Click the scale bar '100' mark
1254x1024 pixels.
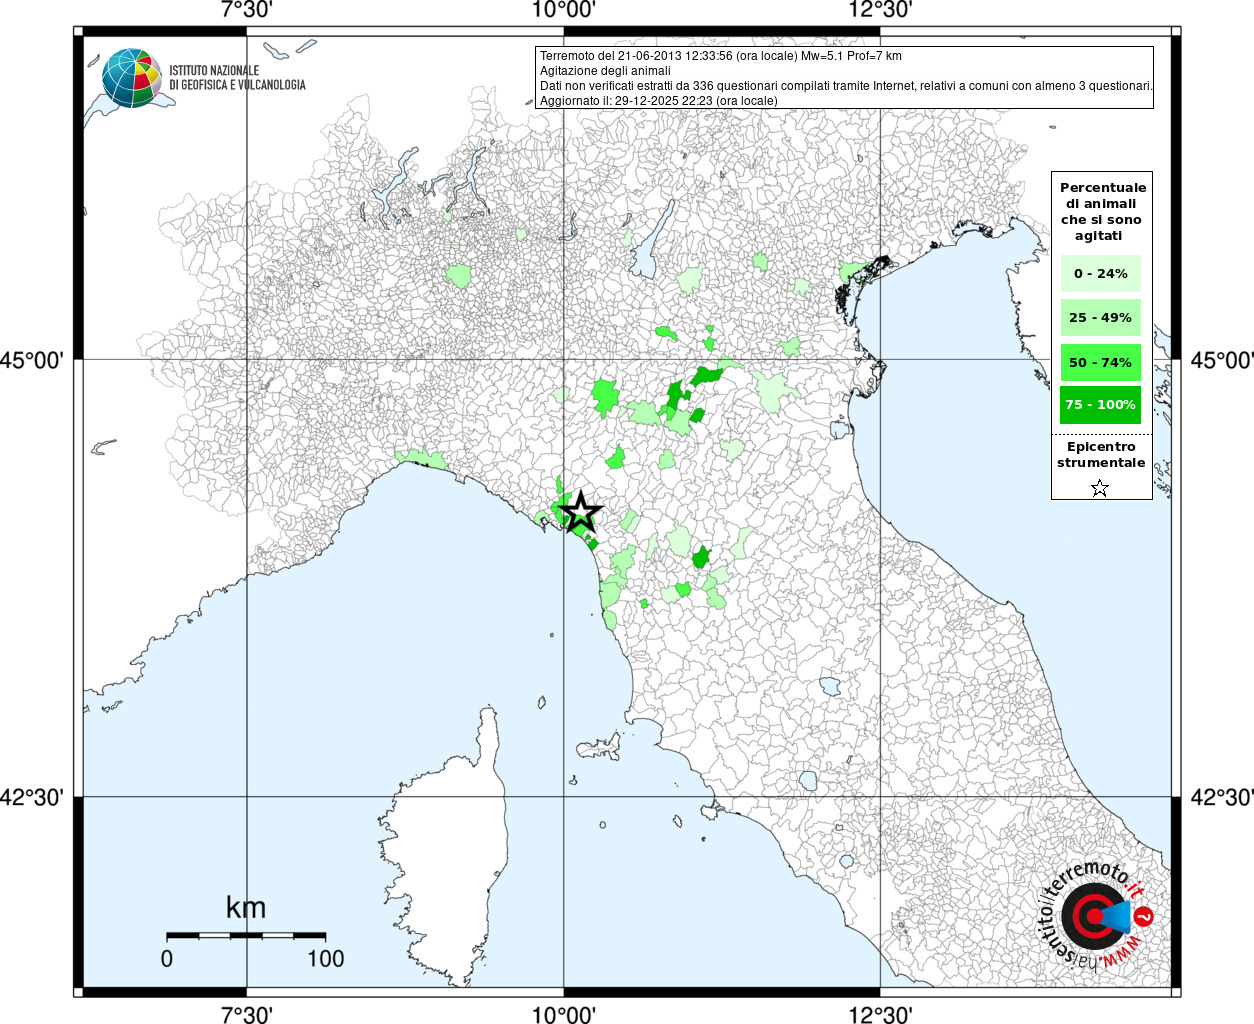(326, 958)
